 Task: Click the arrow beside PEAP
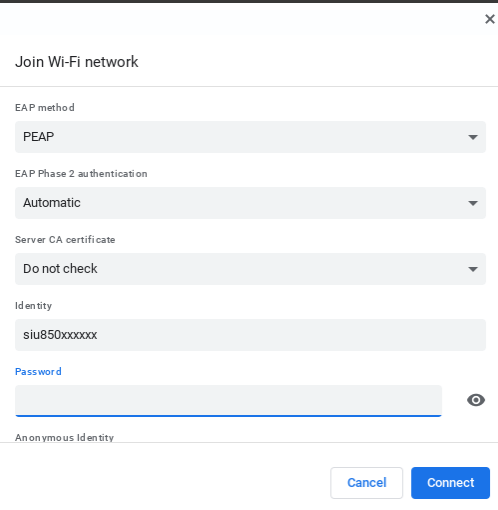click(x=473, y=137)
